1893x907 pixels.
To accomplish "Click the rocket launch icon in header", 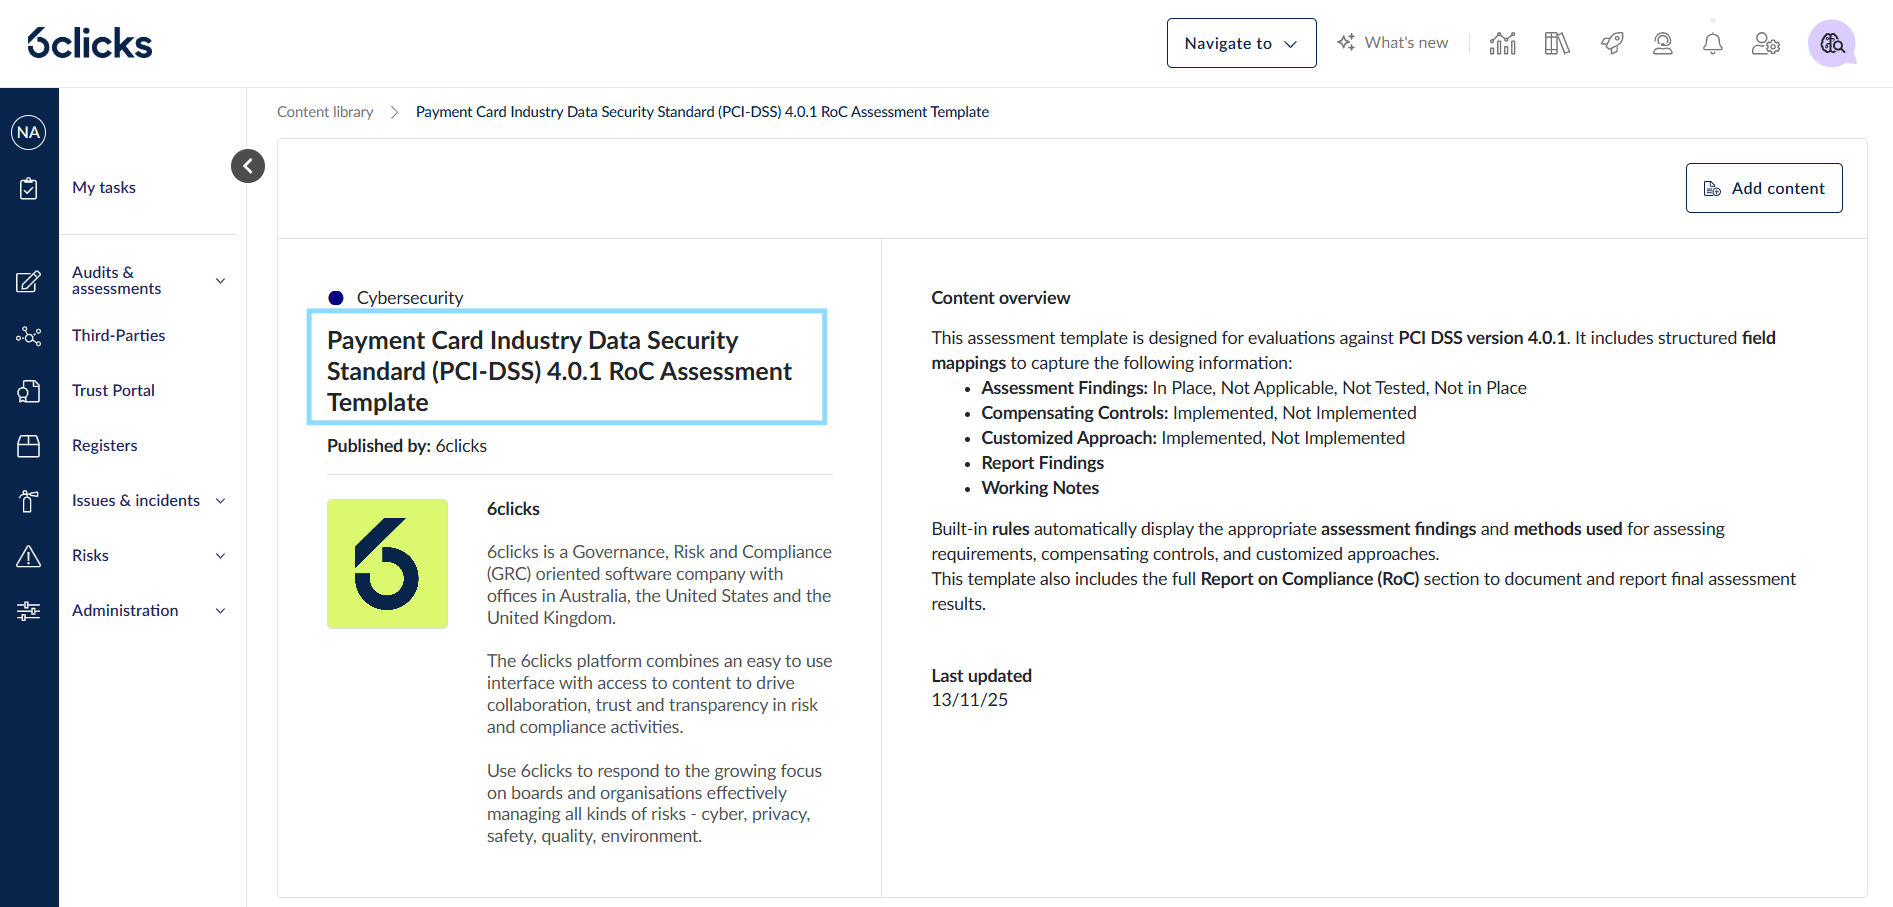I will (1611, 43).
